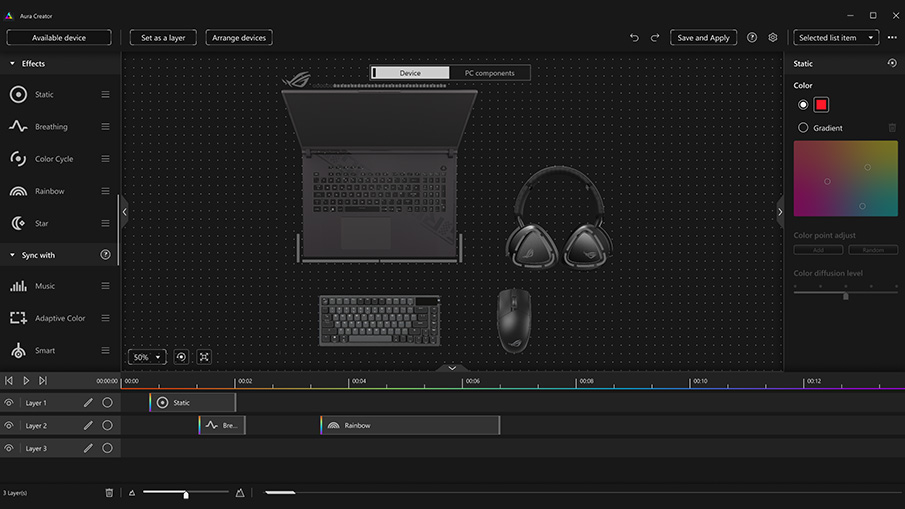Click the red color swatch
Image resolution: width=905 pixels, height=509 pixels.
click(821, 105)
